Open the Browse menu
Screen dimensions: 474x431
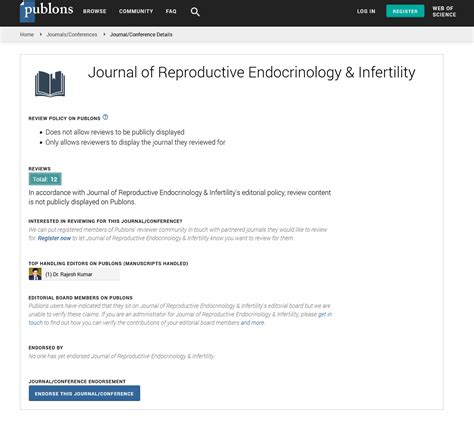pyautogui.click(x=95, y=11)
